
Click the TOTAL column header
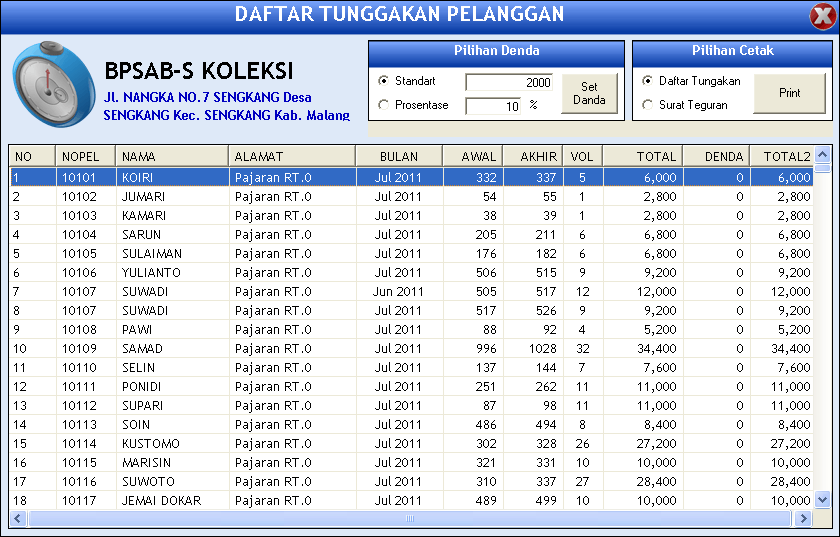tap(642, 156)
